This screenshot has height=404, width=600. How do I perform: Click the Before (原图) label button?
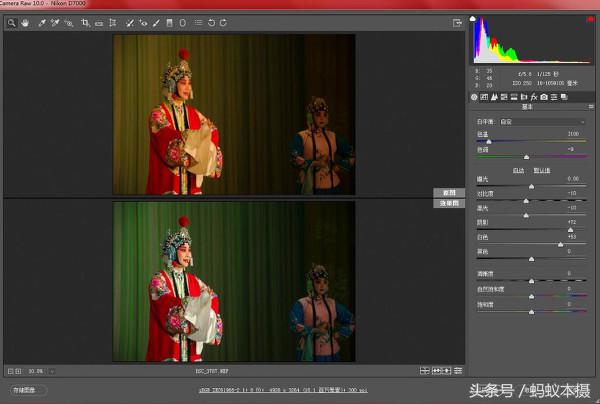449,192
